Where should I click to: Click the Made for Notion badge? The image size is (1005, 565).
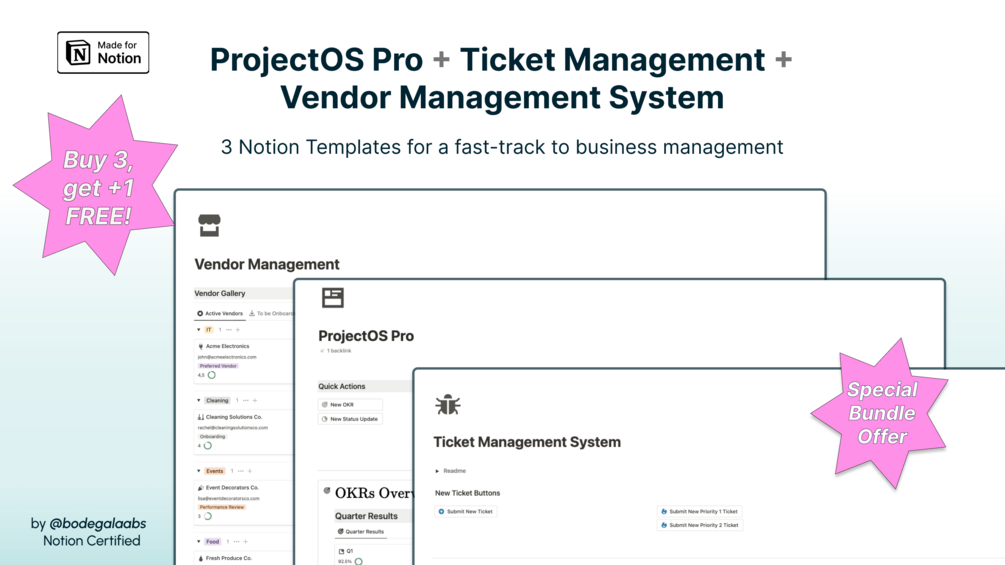pyautogui.click(x=103, y=53)
